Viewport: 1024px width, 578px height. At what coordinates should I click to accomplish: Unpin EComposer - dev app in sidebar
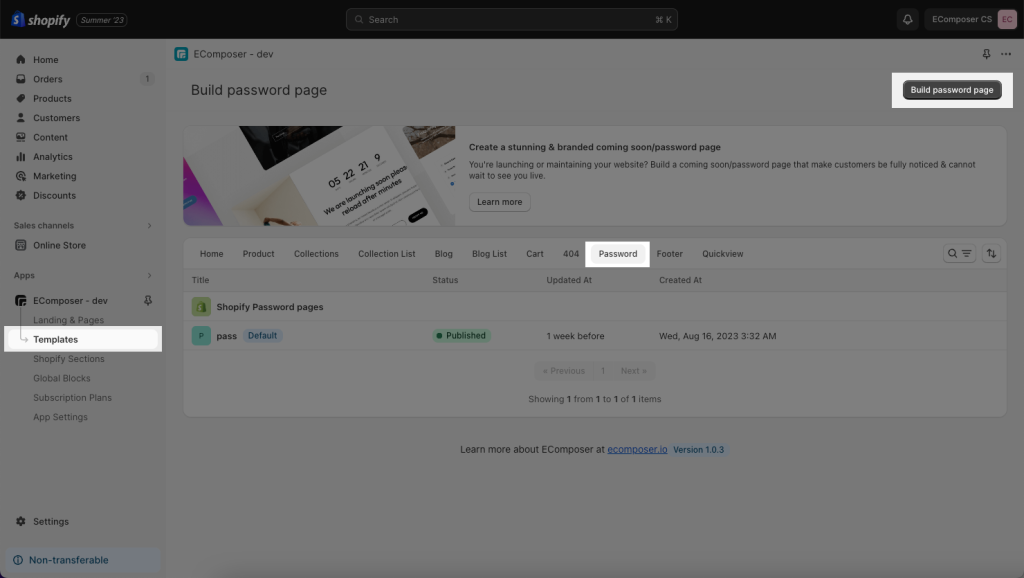(148, 300)
